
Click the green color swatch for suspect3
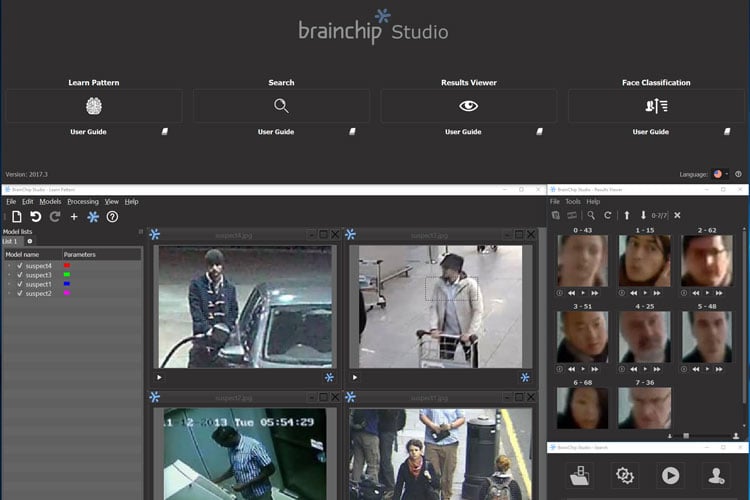67,274
